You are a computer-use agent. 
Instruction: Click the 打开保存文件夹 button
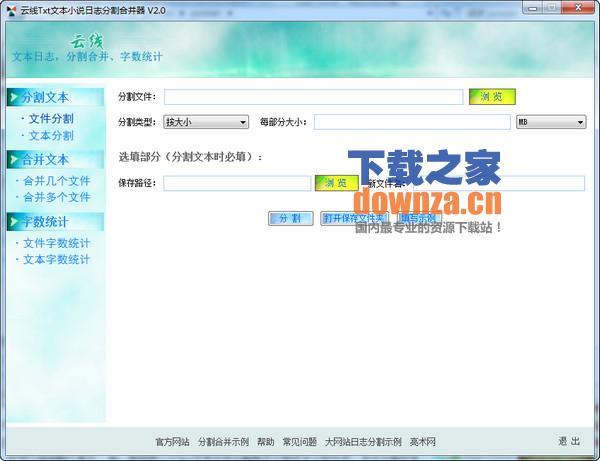[x=354, y=218]
